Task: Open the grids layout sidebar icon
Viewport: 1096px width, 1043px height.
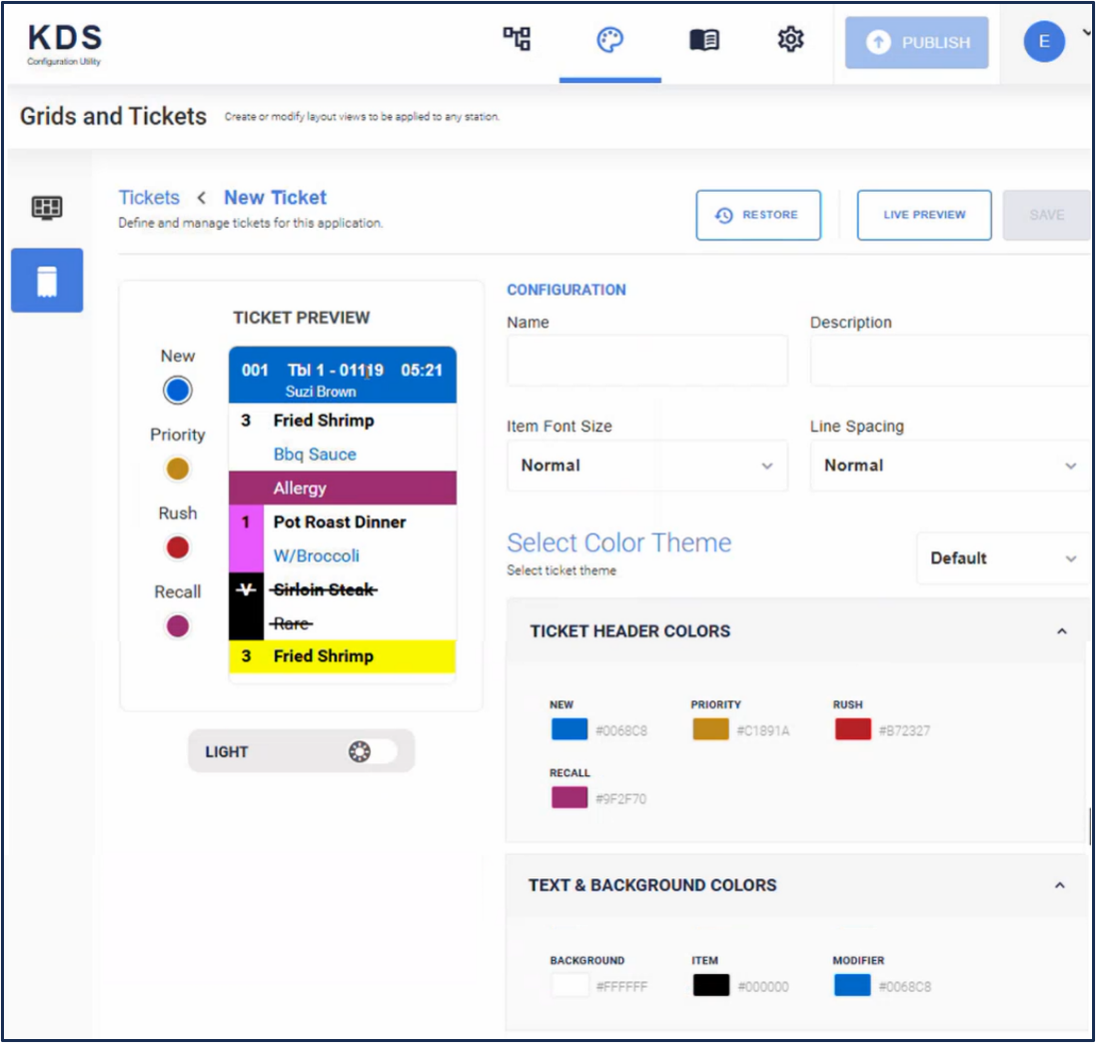Action: 47,208
